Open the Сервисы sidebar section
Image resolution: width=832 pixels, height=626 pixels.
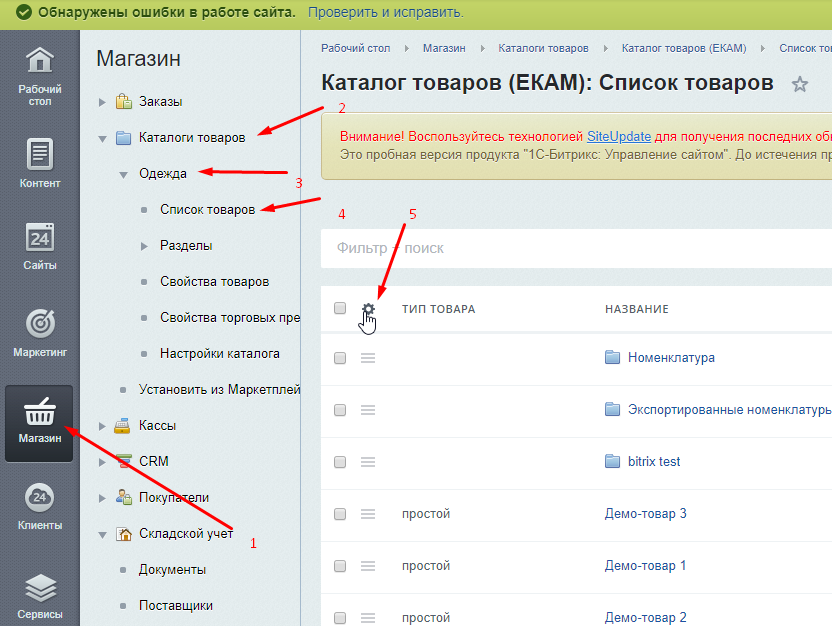tap(40, 596)
